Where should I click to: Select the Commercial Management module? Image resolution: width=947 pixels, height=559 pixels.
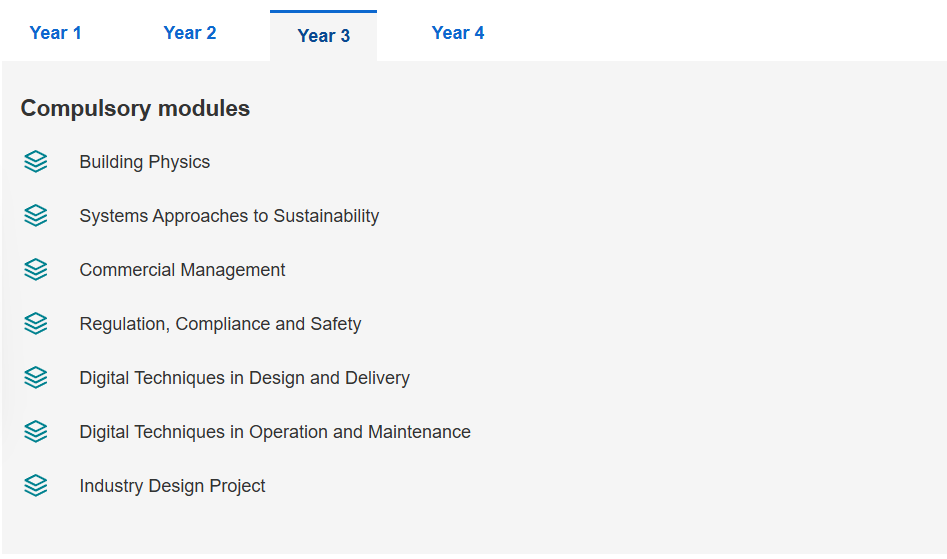[182, 270]
